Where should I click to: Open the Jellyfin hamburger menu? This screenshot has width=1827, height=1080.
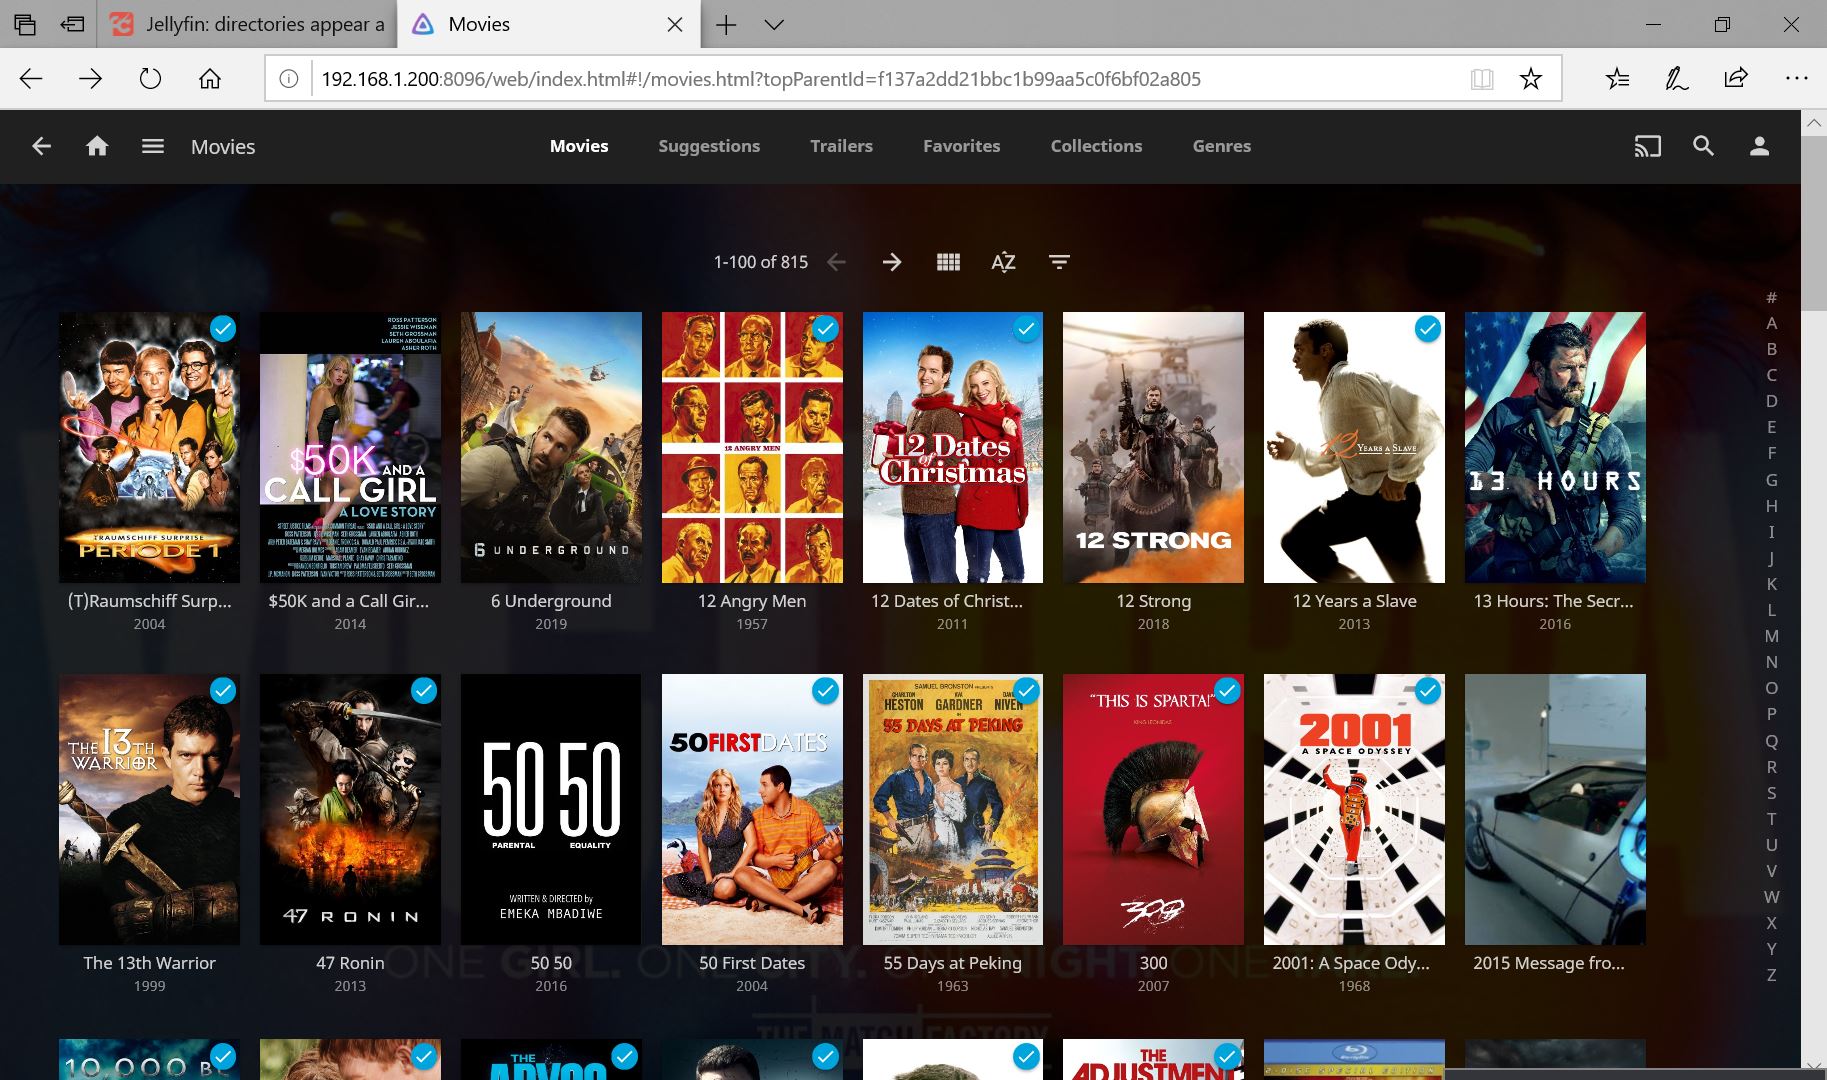pos(152,146)
